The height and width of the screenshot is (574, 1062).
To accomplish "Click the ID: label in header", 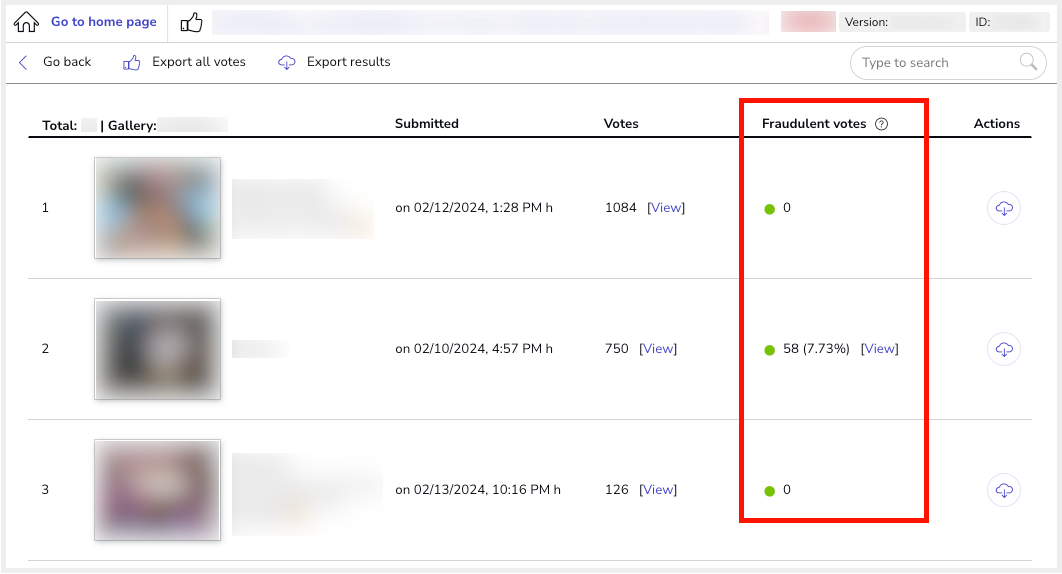I will [983, 22].
